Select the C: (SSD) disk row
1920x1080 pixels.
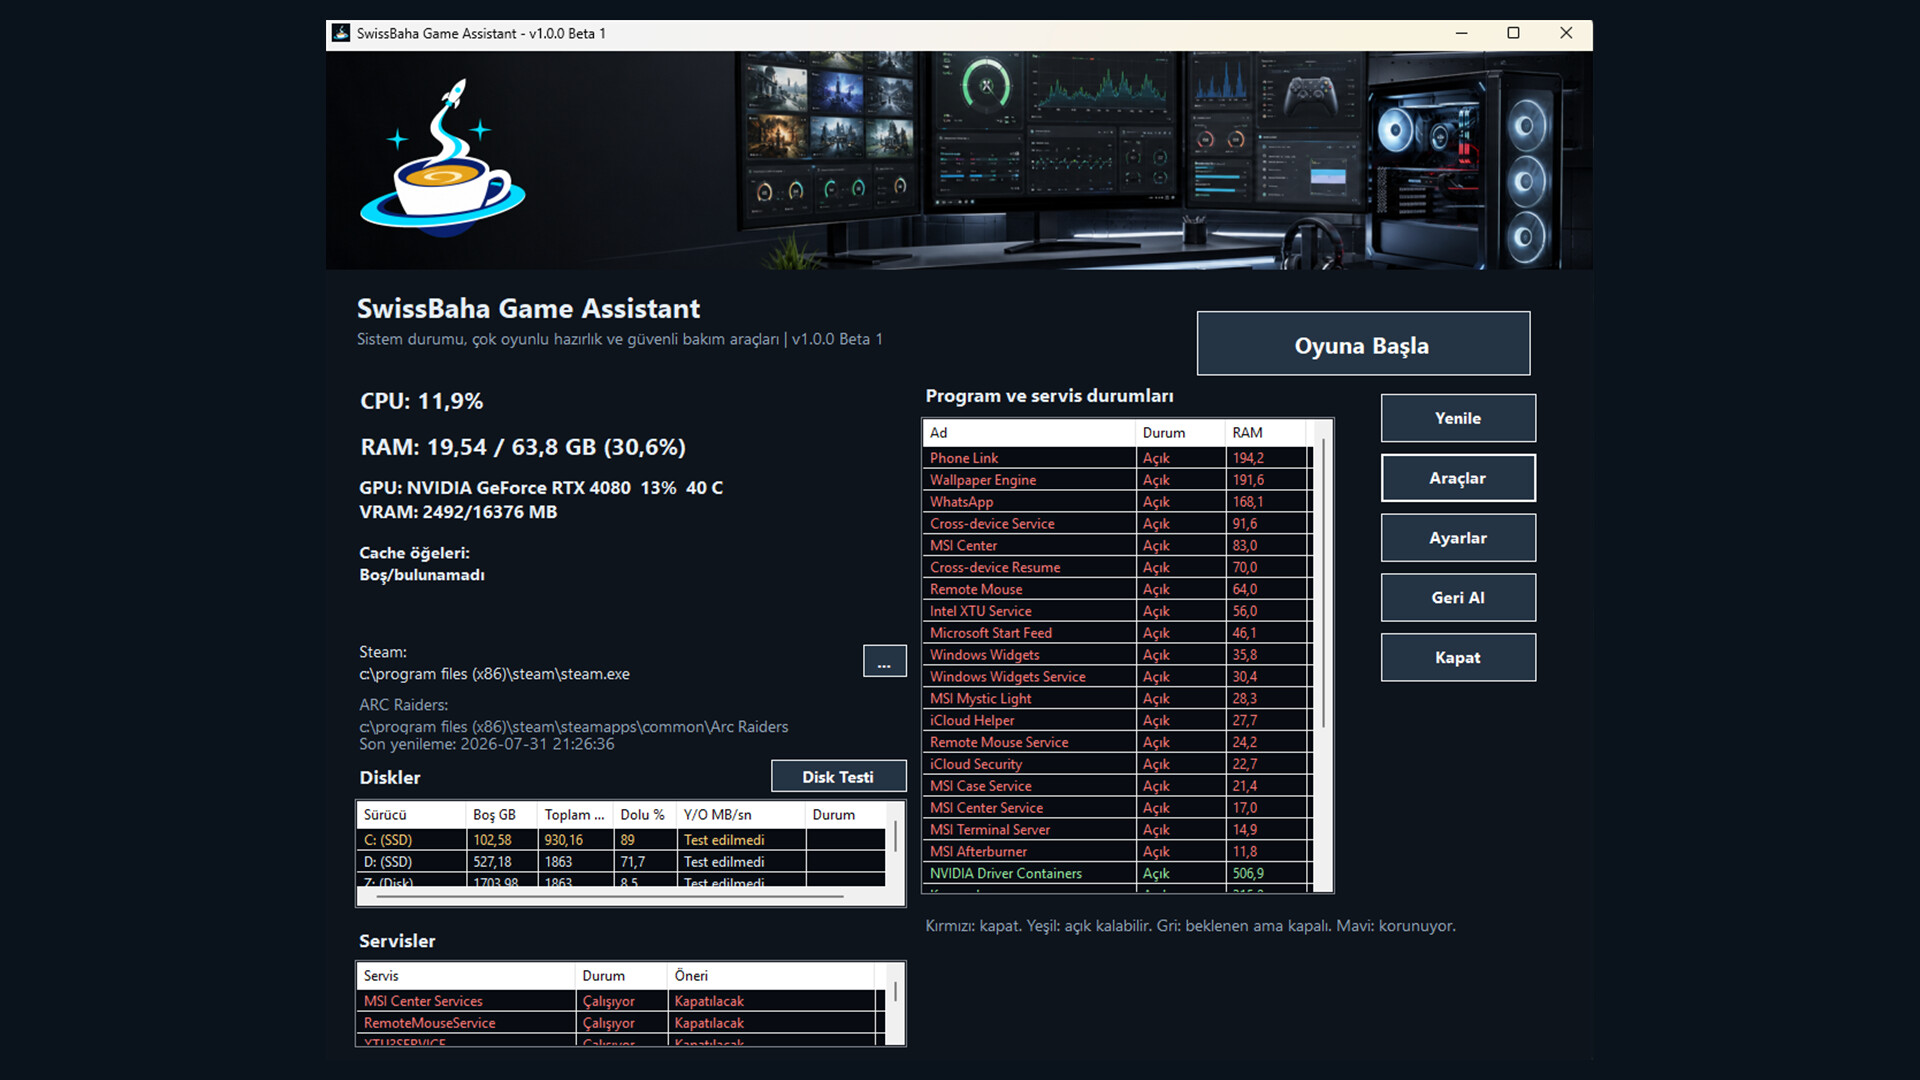point(621,840)
